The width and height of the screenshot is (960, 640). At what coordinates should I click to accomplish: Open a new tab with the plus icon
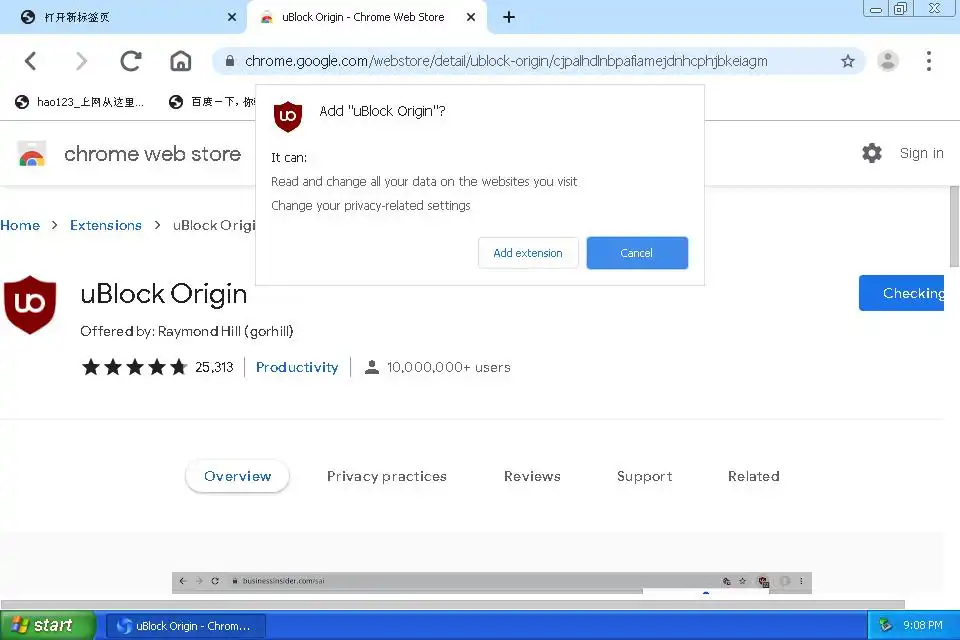(x=509, y=17)
